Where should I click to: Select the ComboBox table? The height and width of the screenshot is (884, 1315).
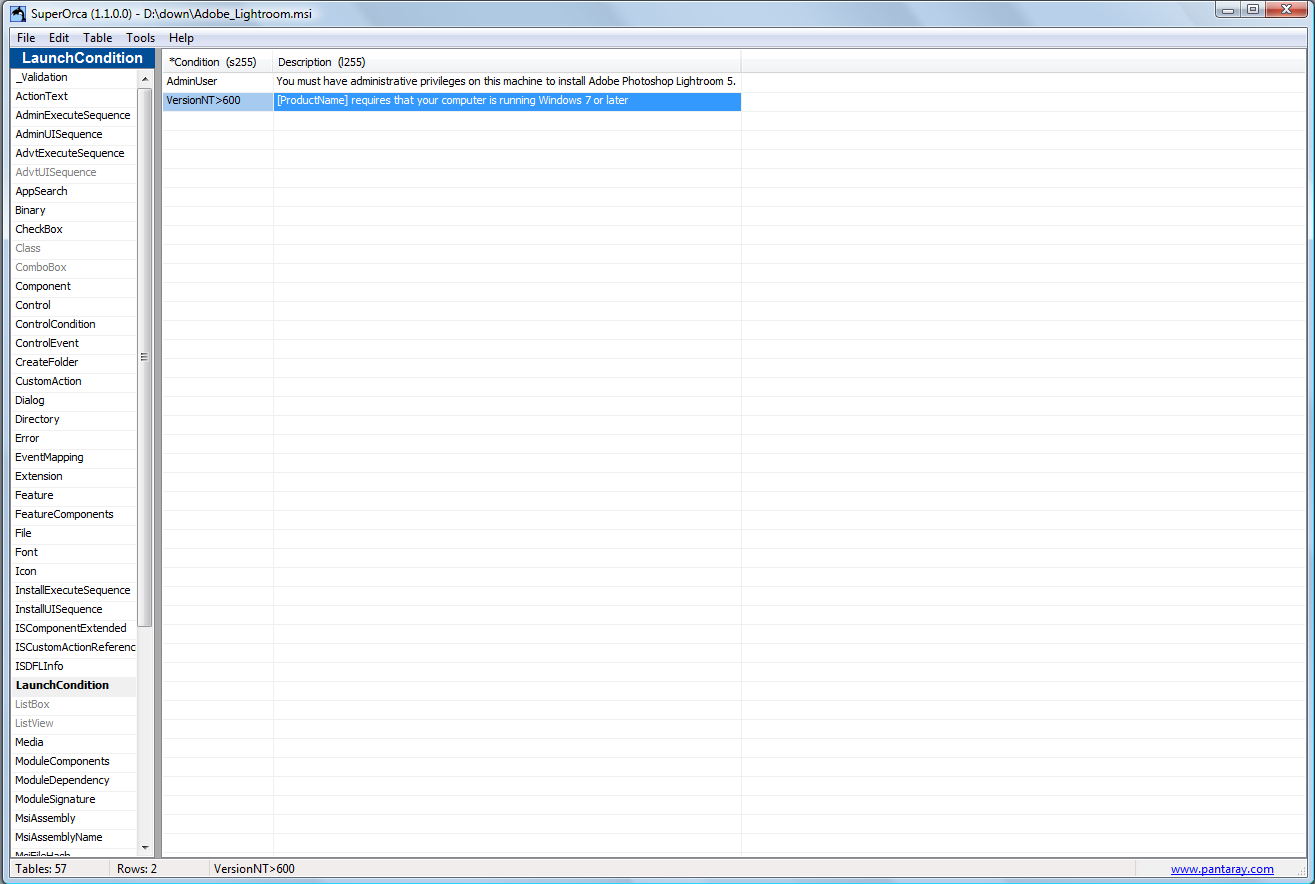[x=74, y=267]
